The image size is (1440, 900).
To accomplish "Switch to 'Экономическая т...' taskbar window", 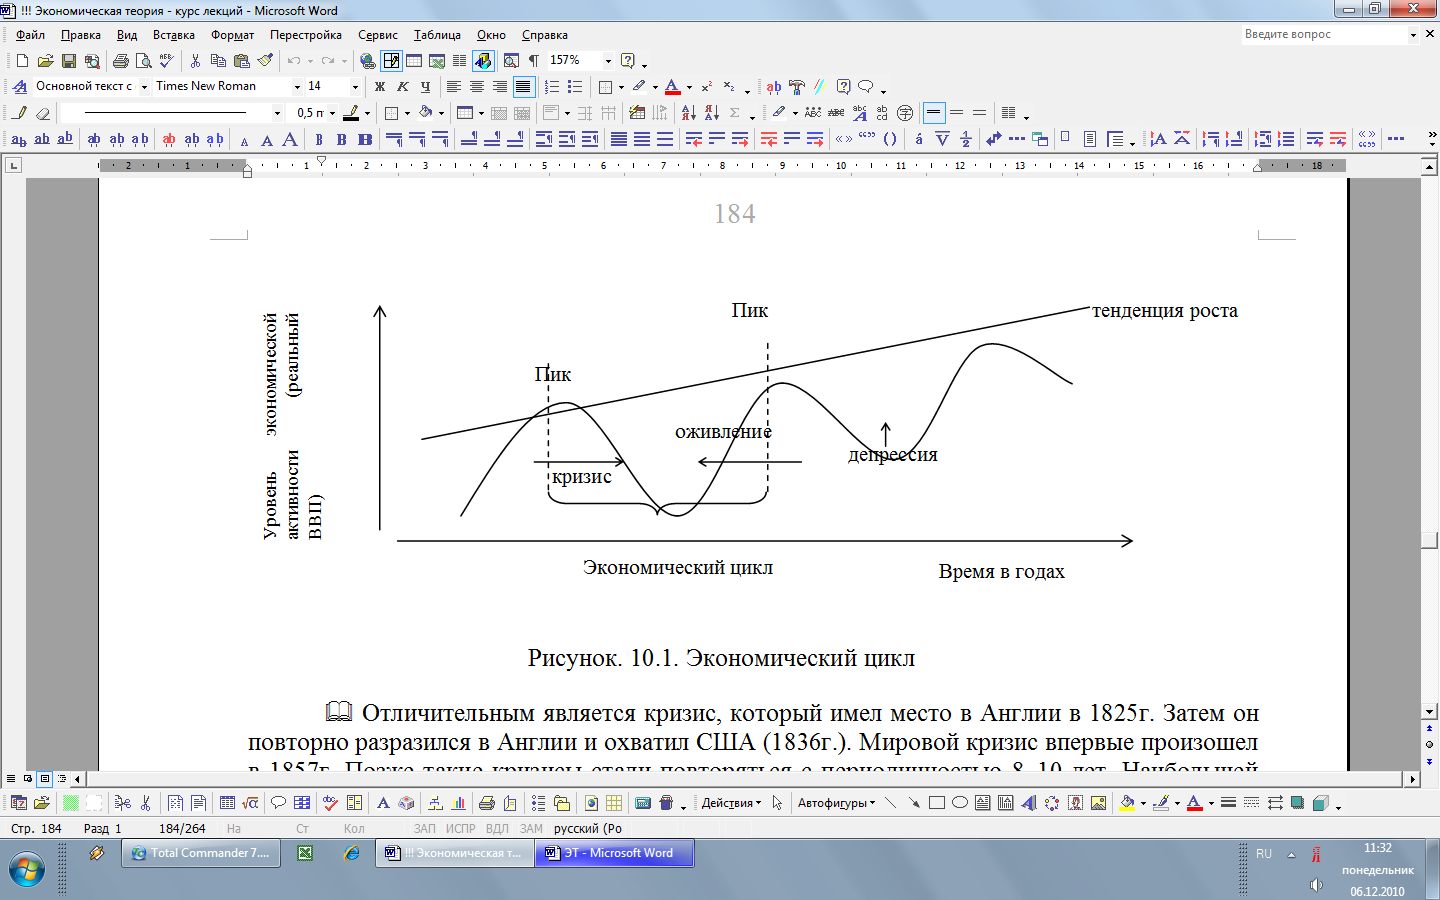I will 455,853.
